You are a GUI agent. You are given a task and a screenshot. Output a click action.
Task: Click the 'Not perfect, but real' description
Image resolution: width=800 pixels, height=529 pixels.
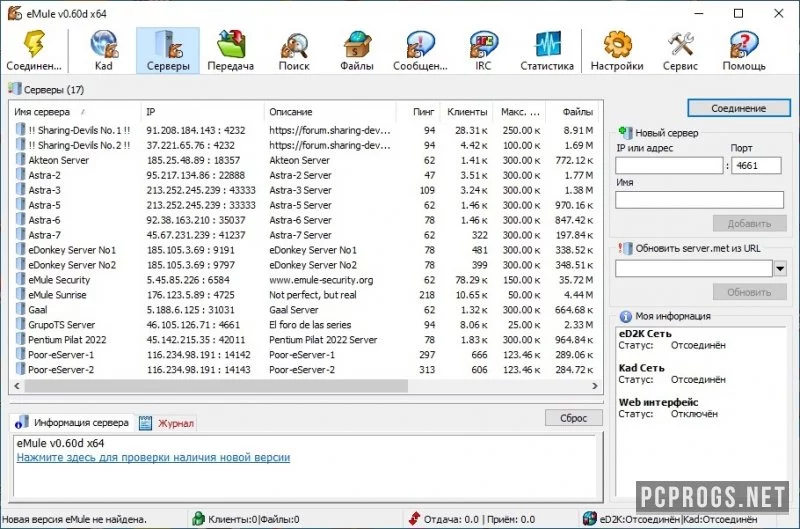313,294
